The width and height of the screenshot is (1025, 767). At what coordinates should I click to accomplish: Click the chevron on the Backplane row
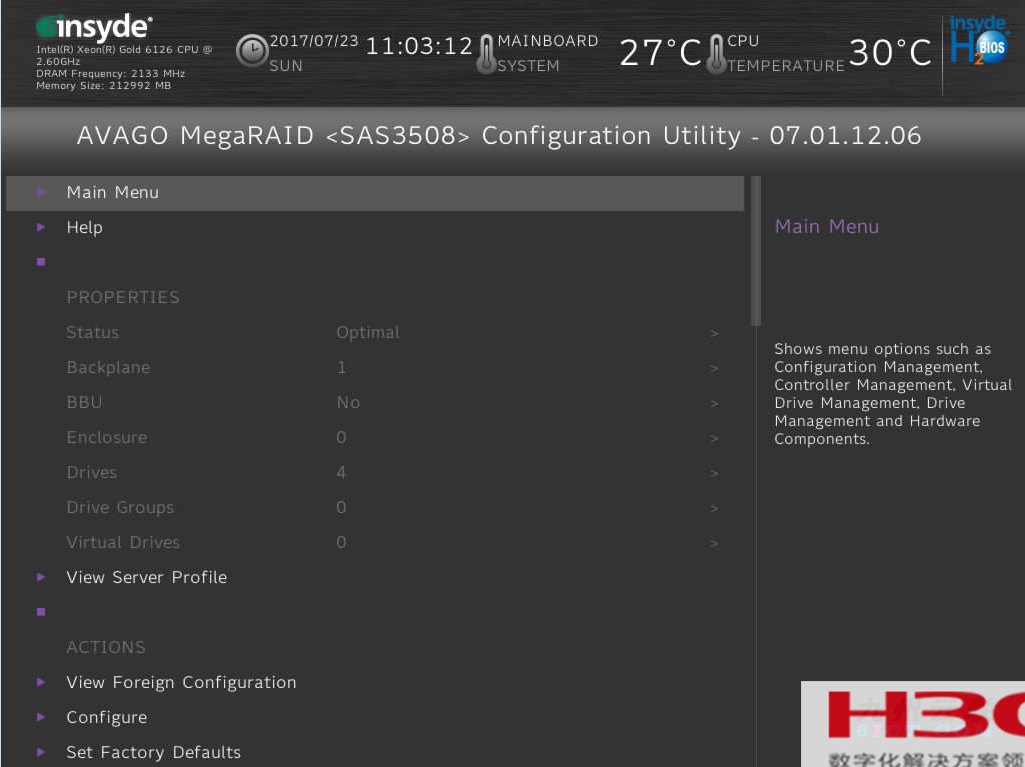[714, 369]
